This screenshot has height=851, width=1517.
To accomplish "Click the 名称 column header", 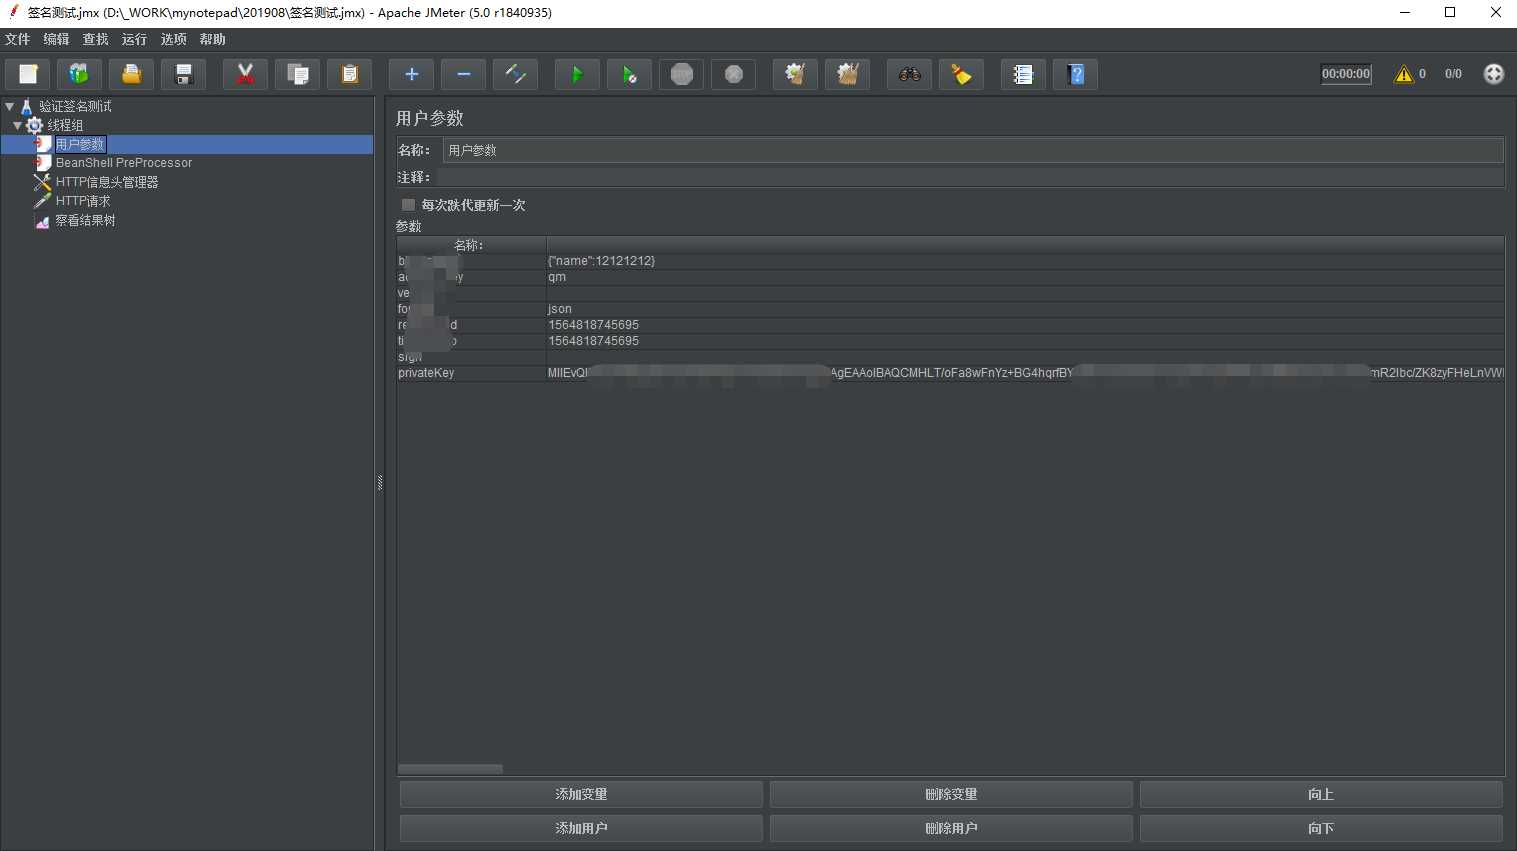I will tap(471, 245).
